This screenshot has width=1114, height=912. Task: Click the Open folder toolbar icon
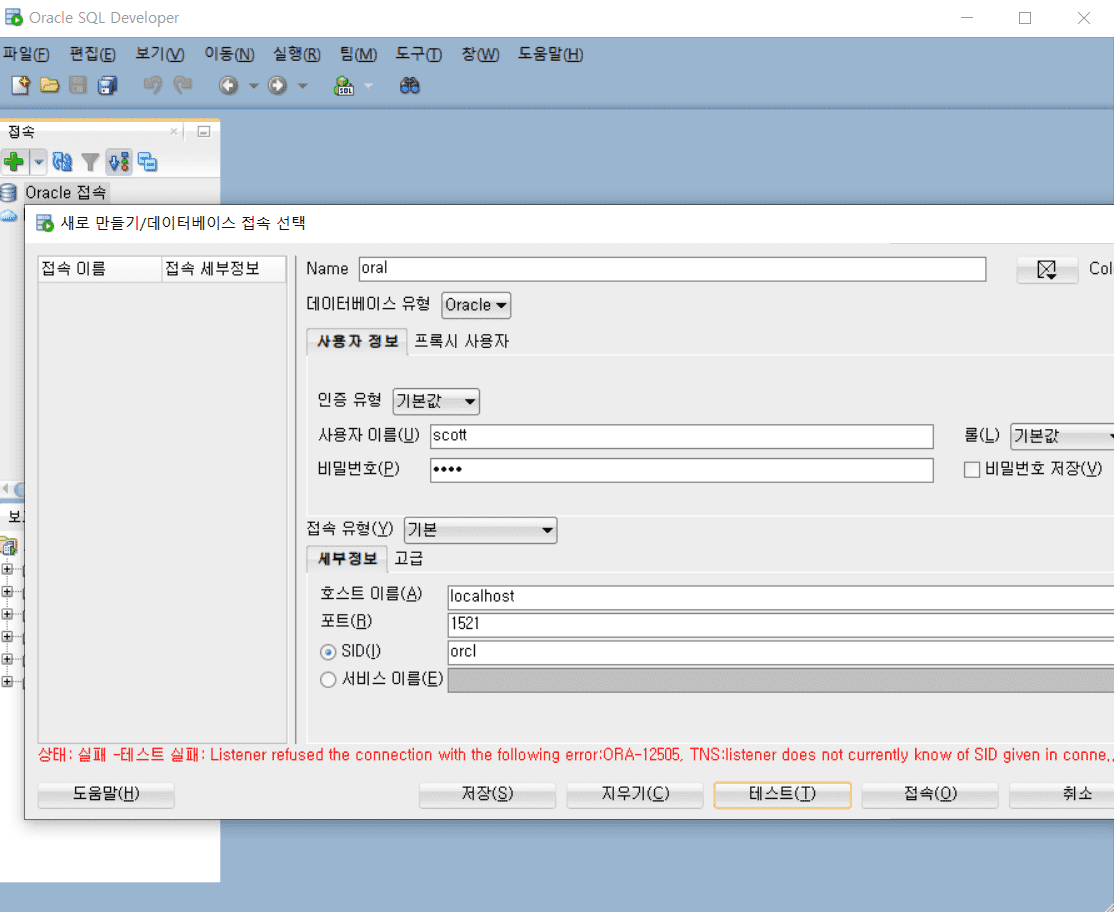click(49, 86)
